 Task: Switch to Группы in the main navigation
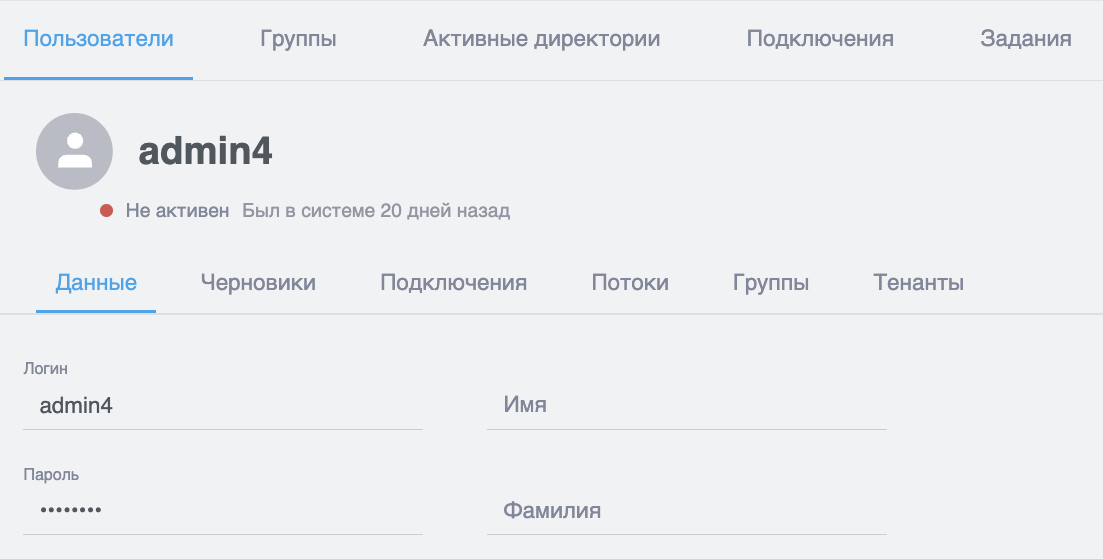[298, 39]
